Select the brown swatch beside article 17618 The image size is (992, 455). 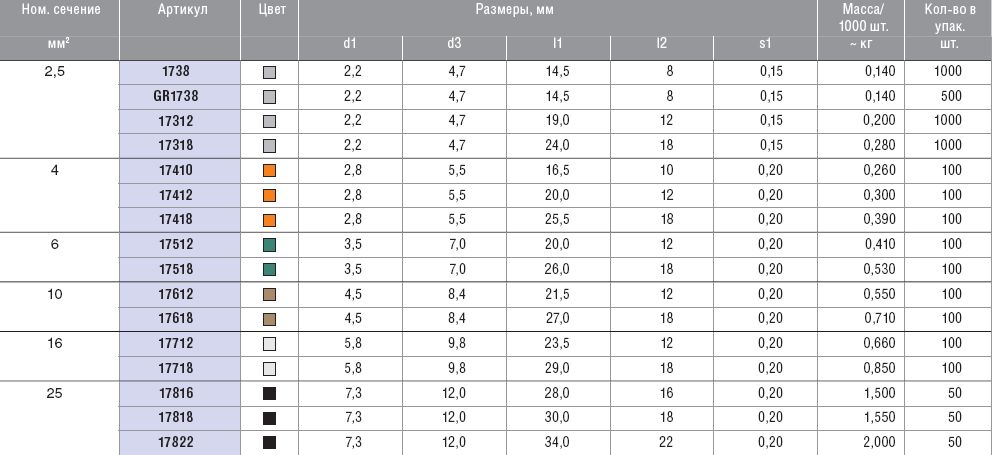point(268,319)
